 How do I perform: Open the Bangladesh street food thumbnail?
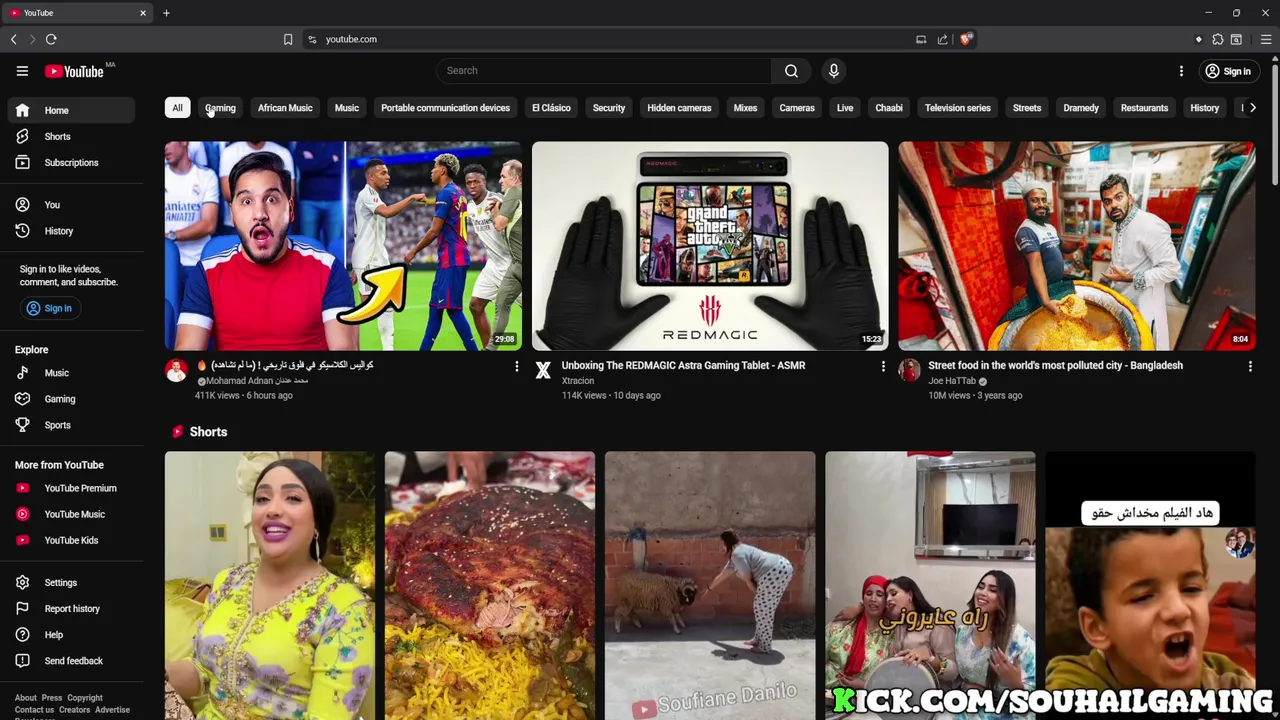point(1076,246)
